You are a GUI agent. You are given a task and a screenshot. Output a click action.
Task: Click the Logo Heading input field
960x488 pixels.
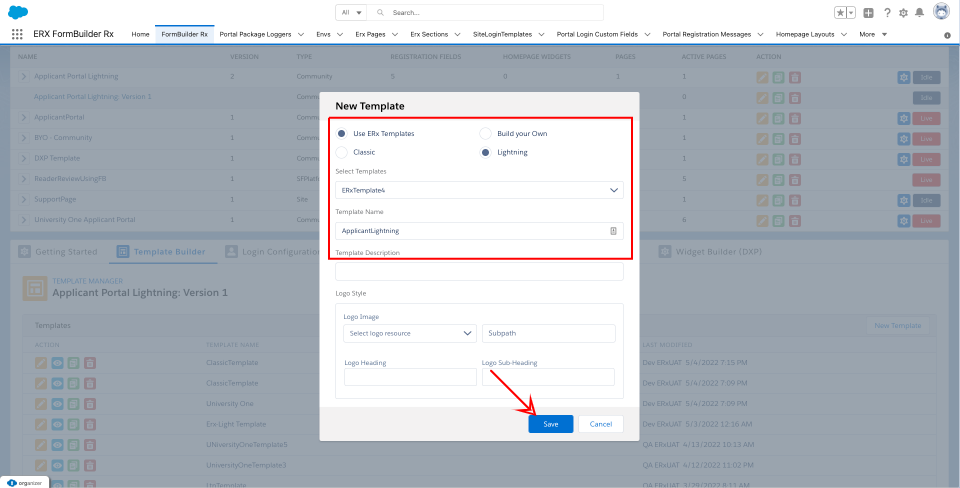pos(410,377)
